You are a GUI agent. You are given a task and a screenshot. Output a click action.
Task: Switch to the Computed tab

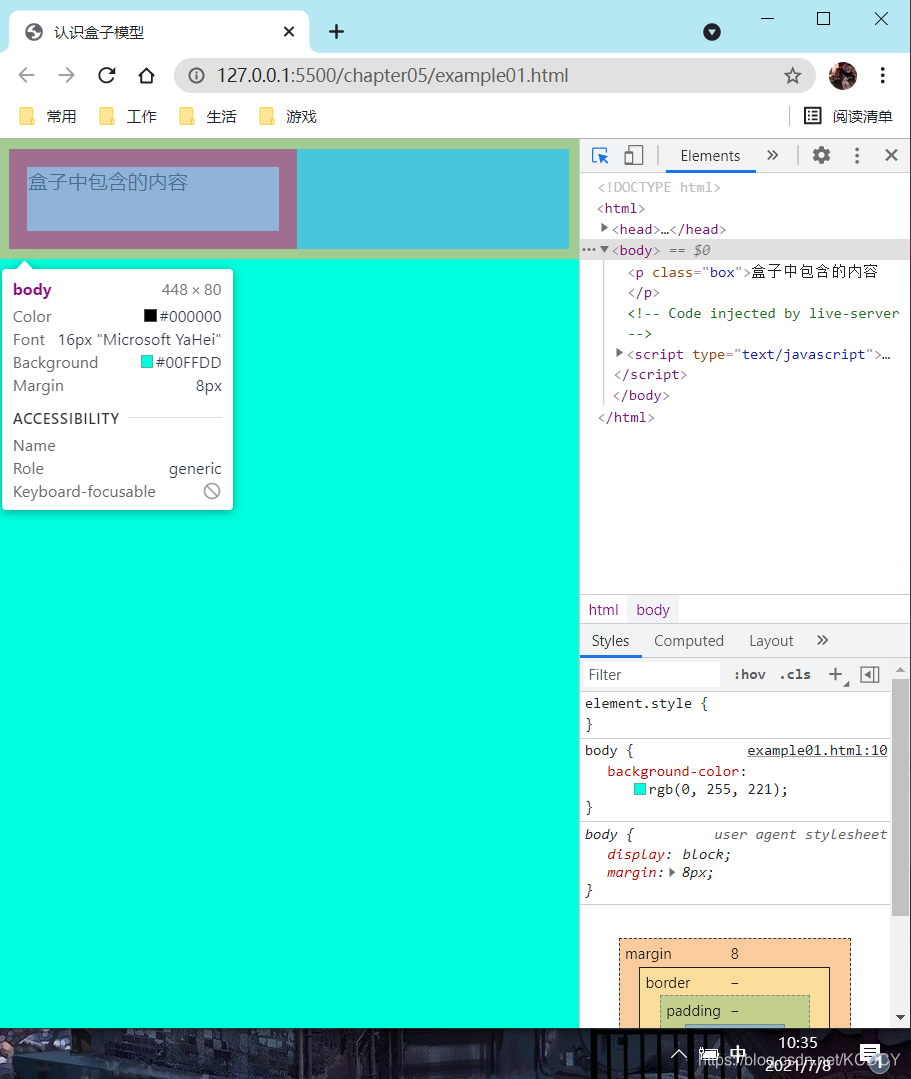(x=689, y=641)
